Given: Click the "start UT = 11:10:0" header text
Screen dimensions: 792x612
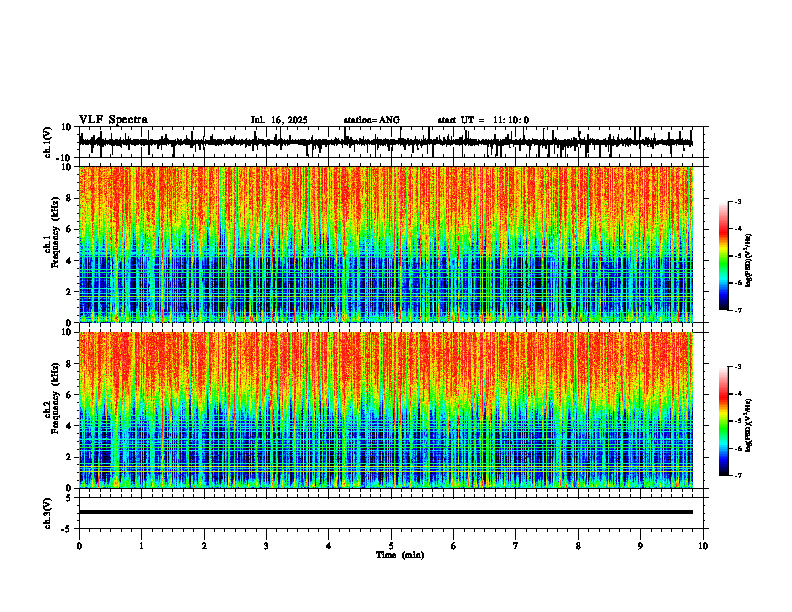Looking at the screenshot, I should pyautogui.click(x=483, y=120).
